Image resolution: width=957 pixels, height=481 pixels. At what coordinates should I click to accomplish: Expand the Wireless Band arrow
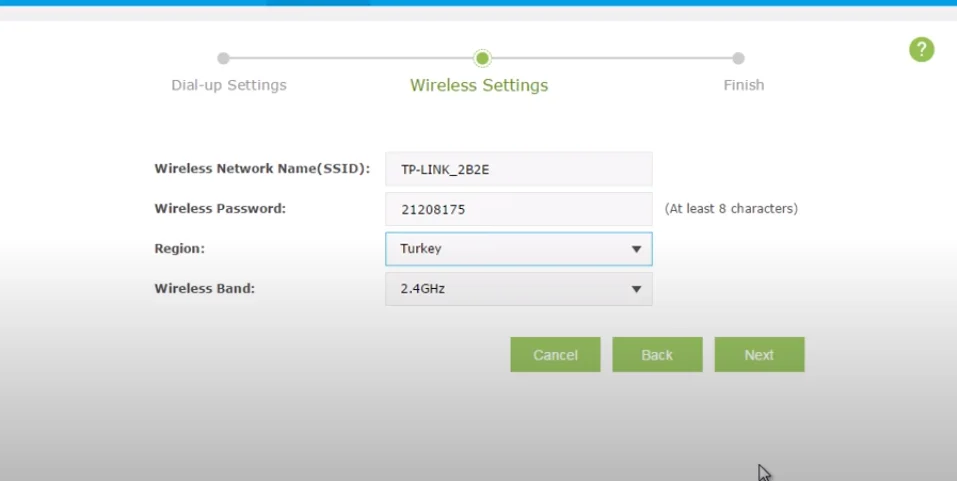click(x=636, y=289)
